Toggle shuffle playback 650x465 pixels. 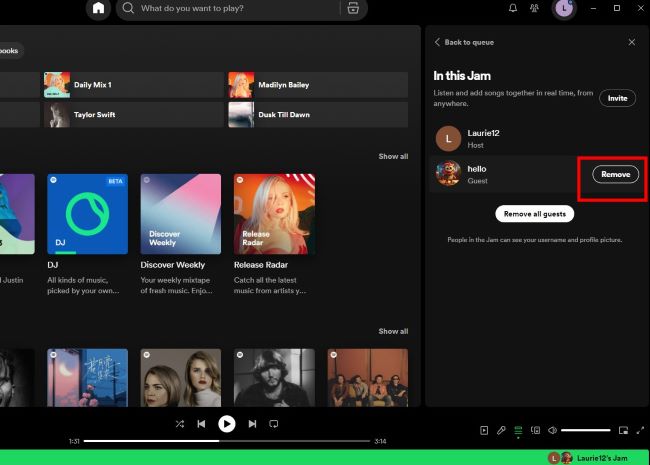180,424
